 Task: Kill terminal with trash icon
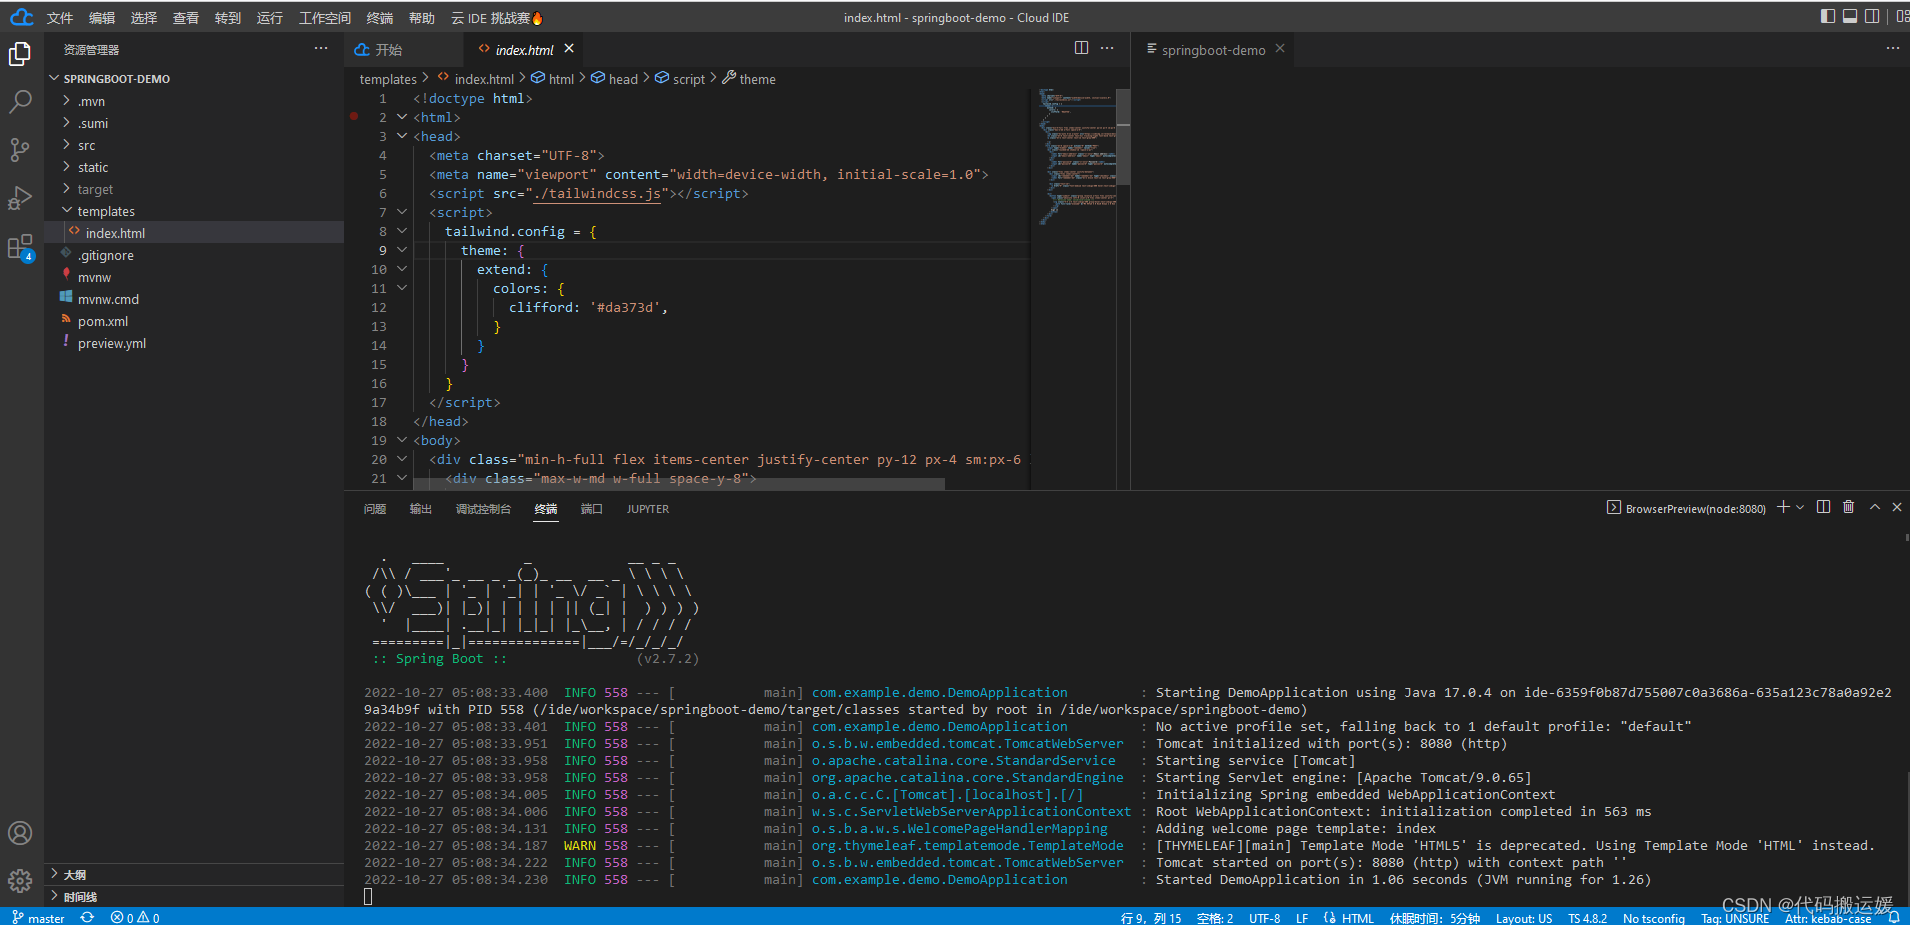[1848, 507]
